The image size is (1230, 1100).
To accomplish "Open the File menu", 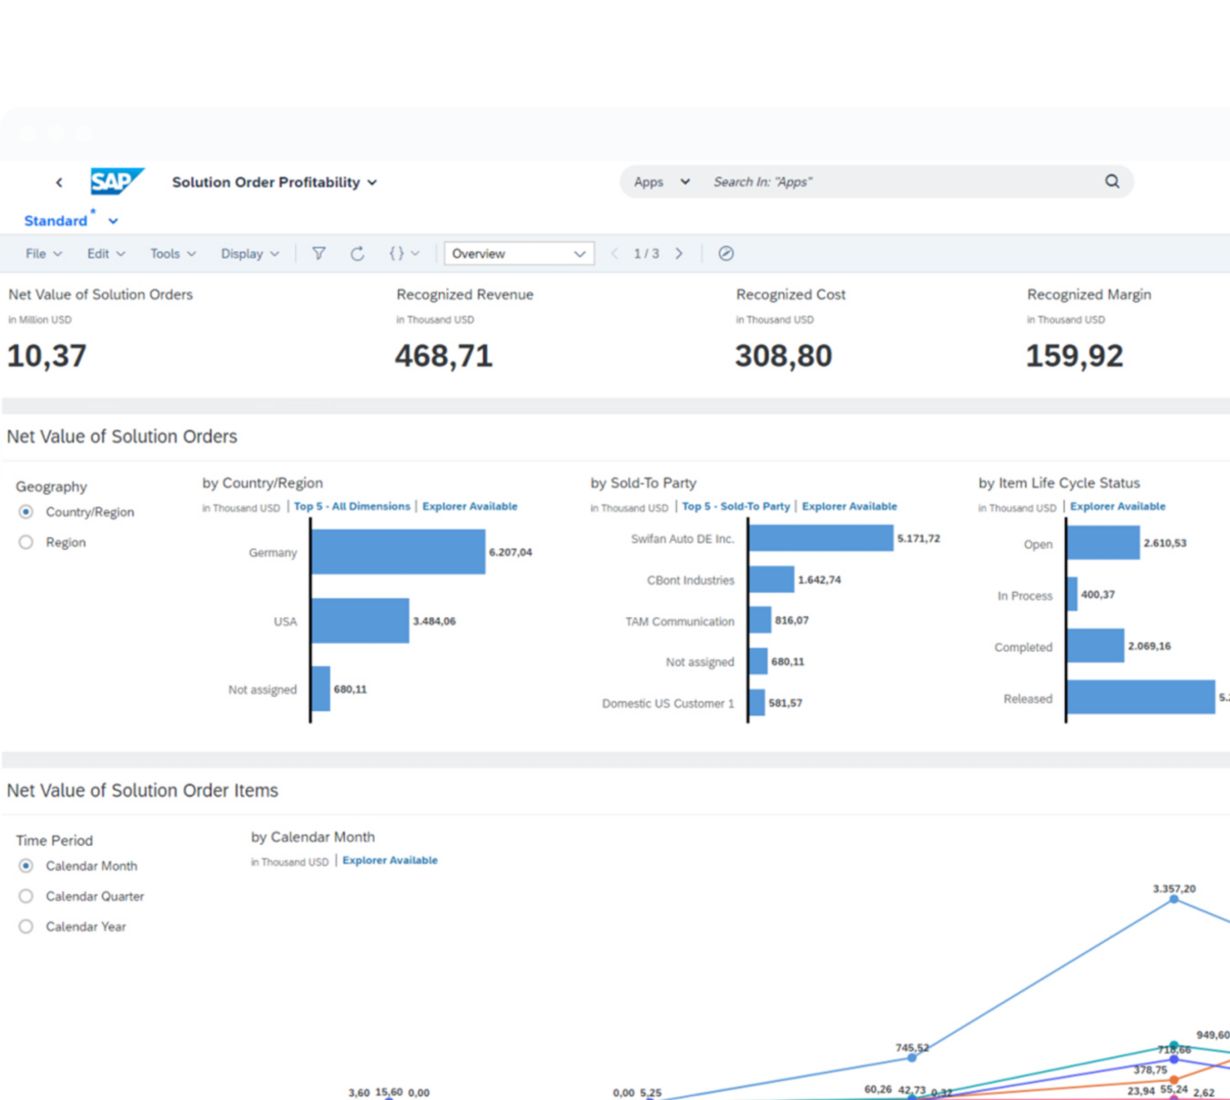I will click(43, 254).
